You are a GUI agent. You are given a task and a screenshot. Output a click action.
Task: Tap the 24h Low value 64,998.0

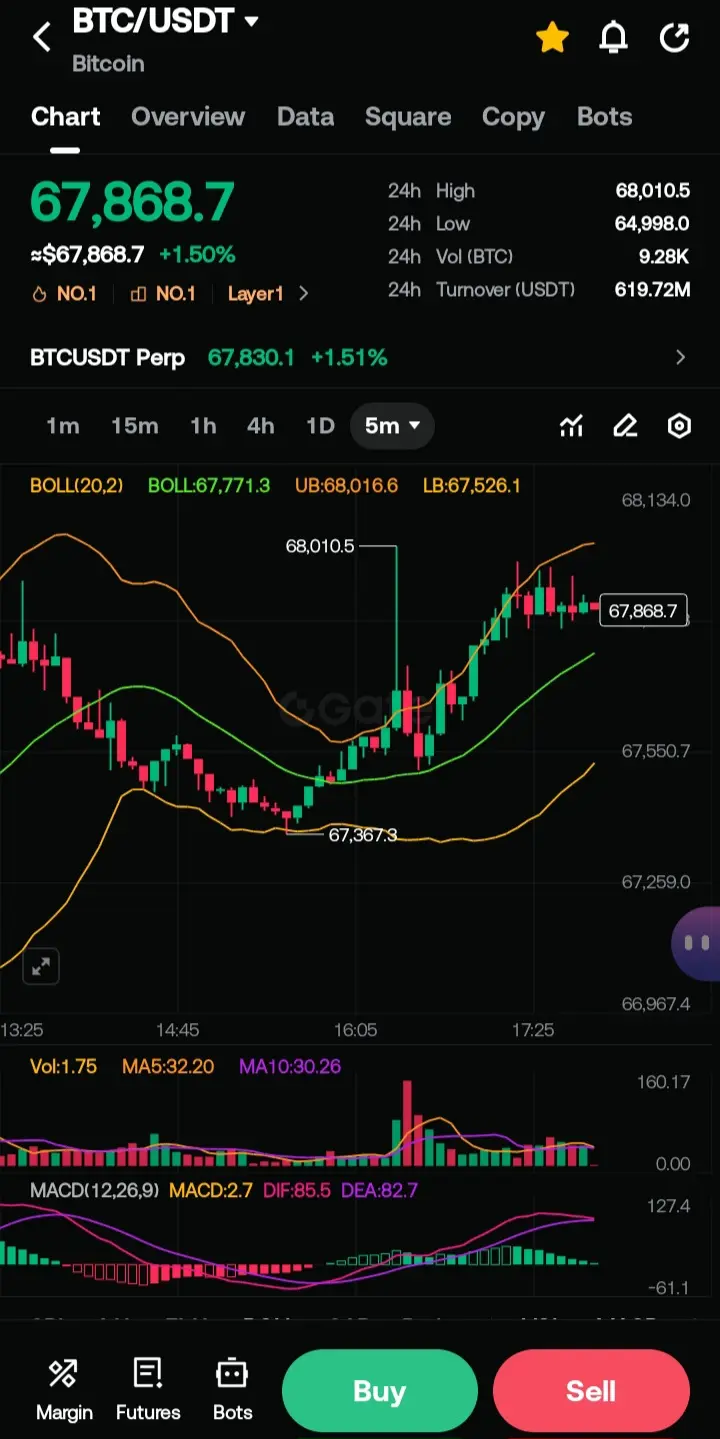pos(652,224)
